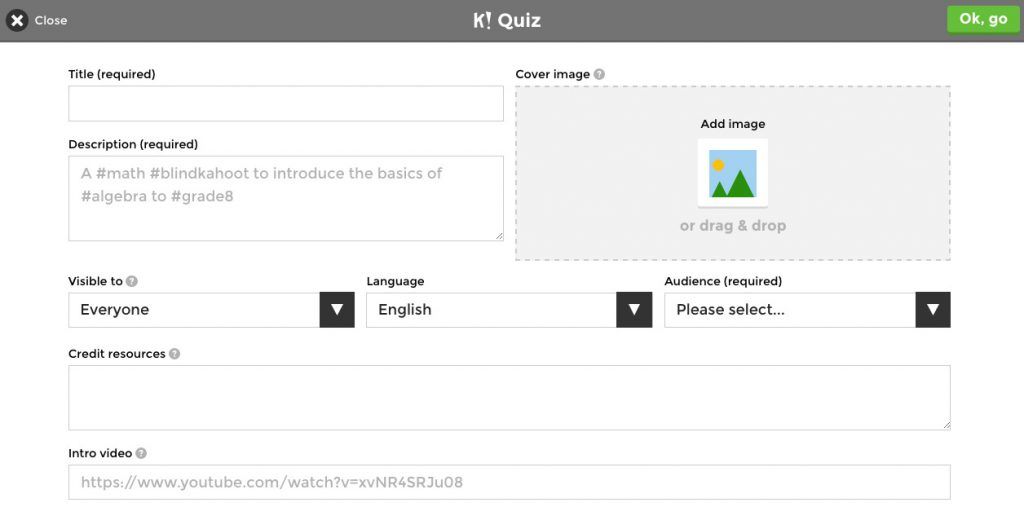Click the Add image label
This screenshot has height=507, width=1024.
[x=733, y=123]
